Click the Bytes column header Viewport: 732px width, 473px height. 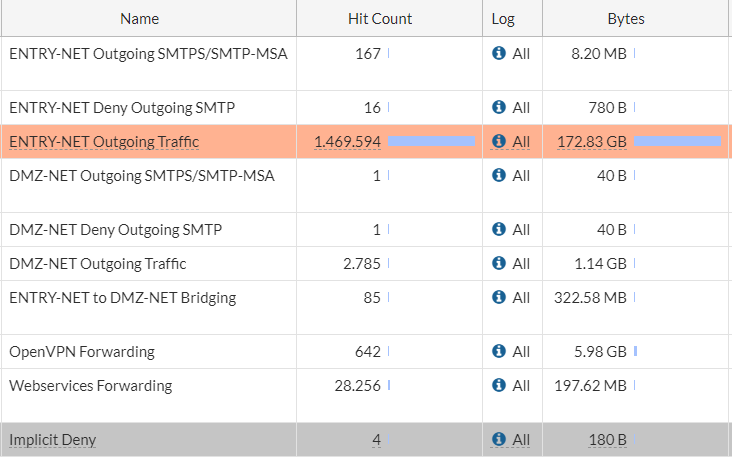(626, 19)
